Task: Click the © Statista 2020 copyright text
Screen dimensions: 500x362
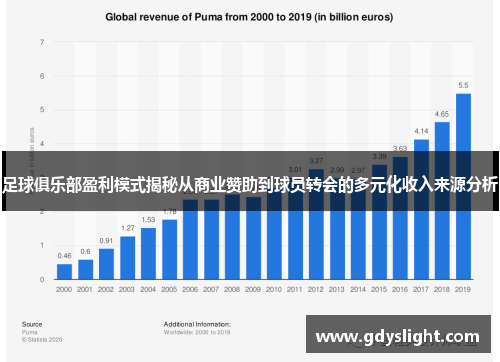Action: tap(42, 340)
